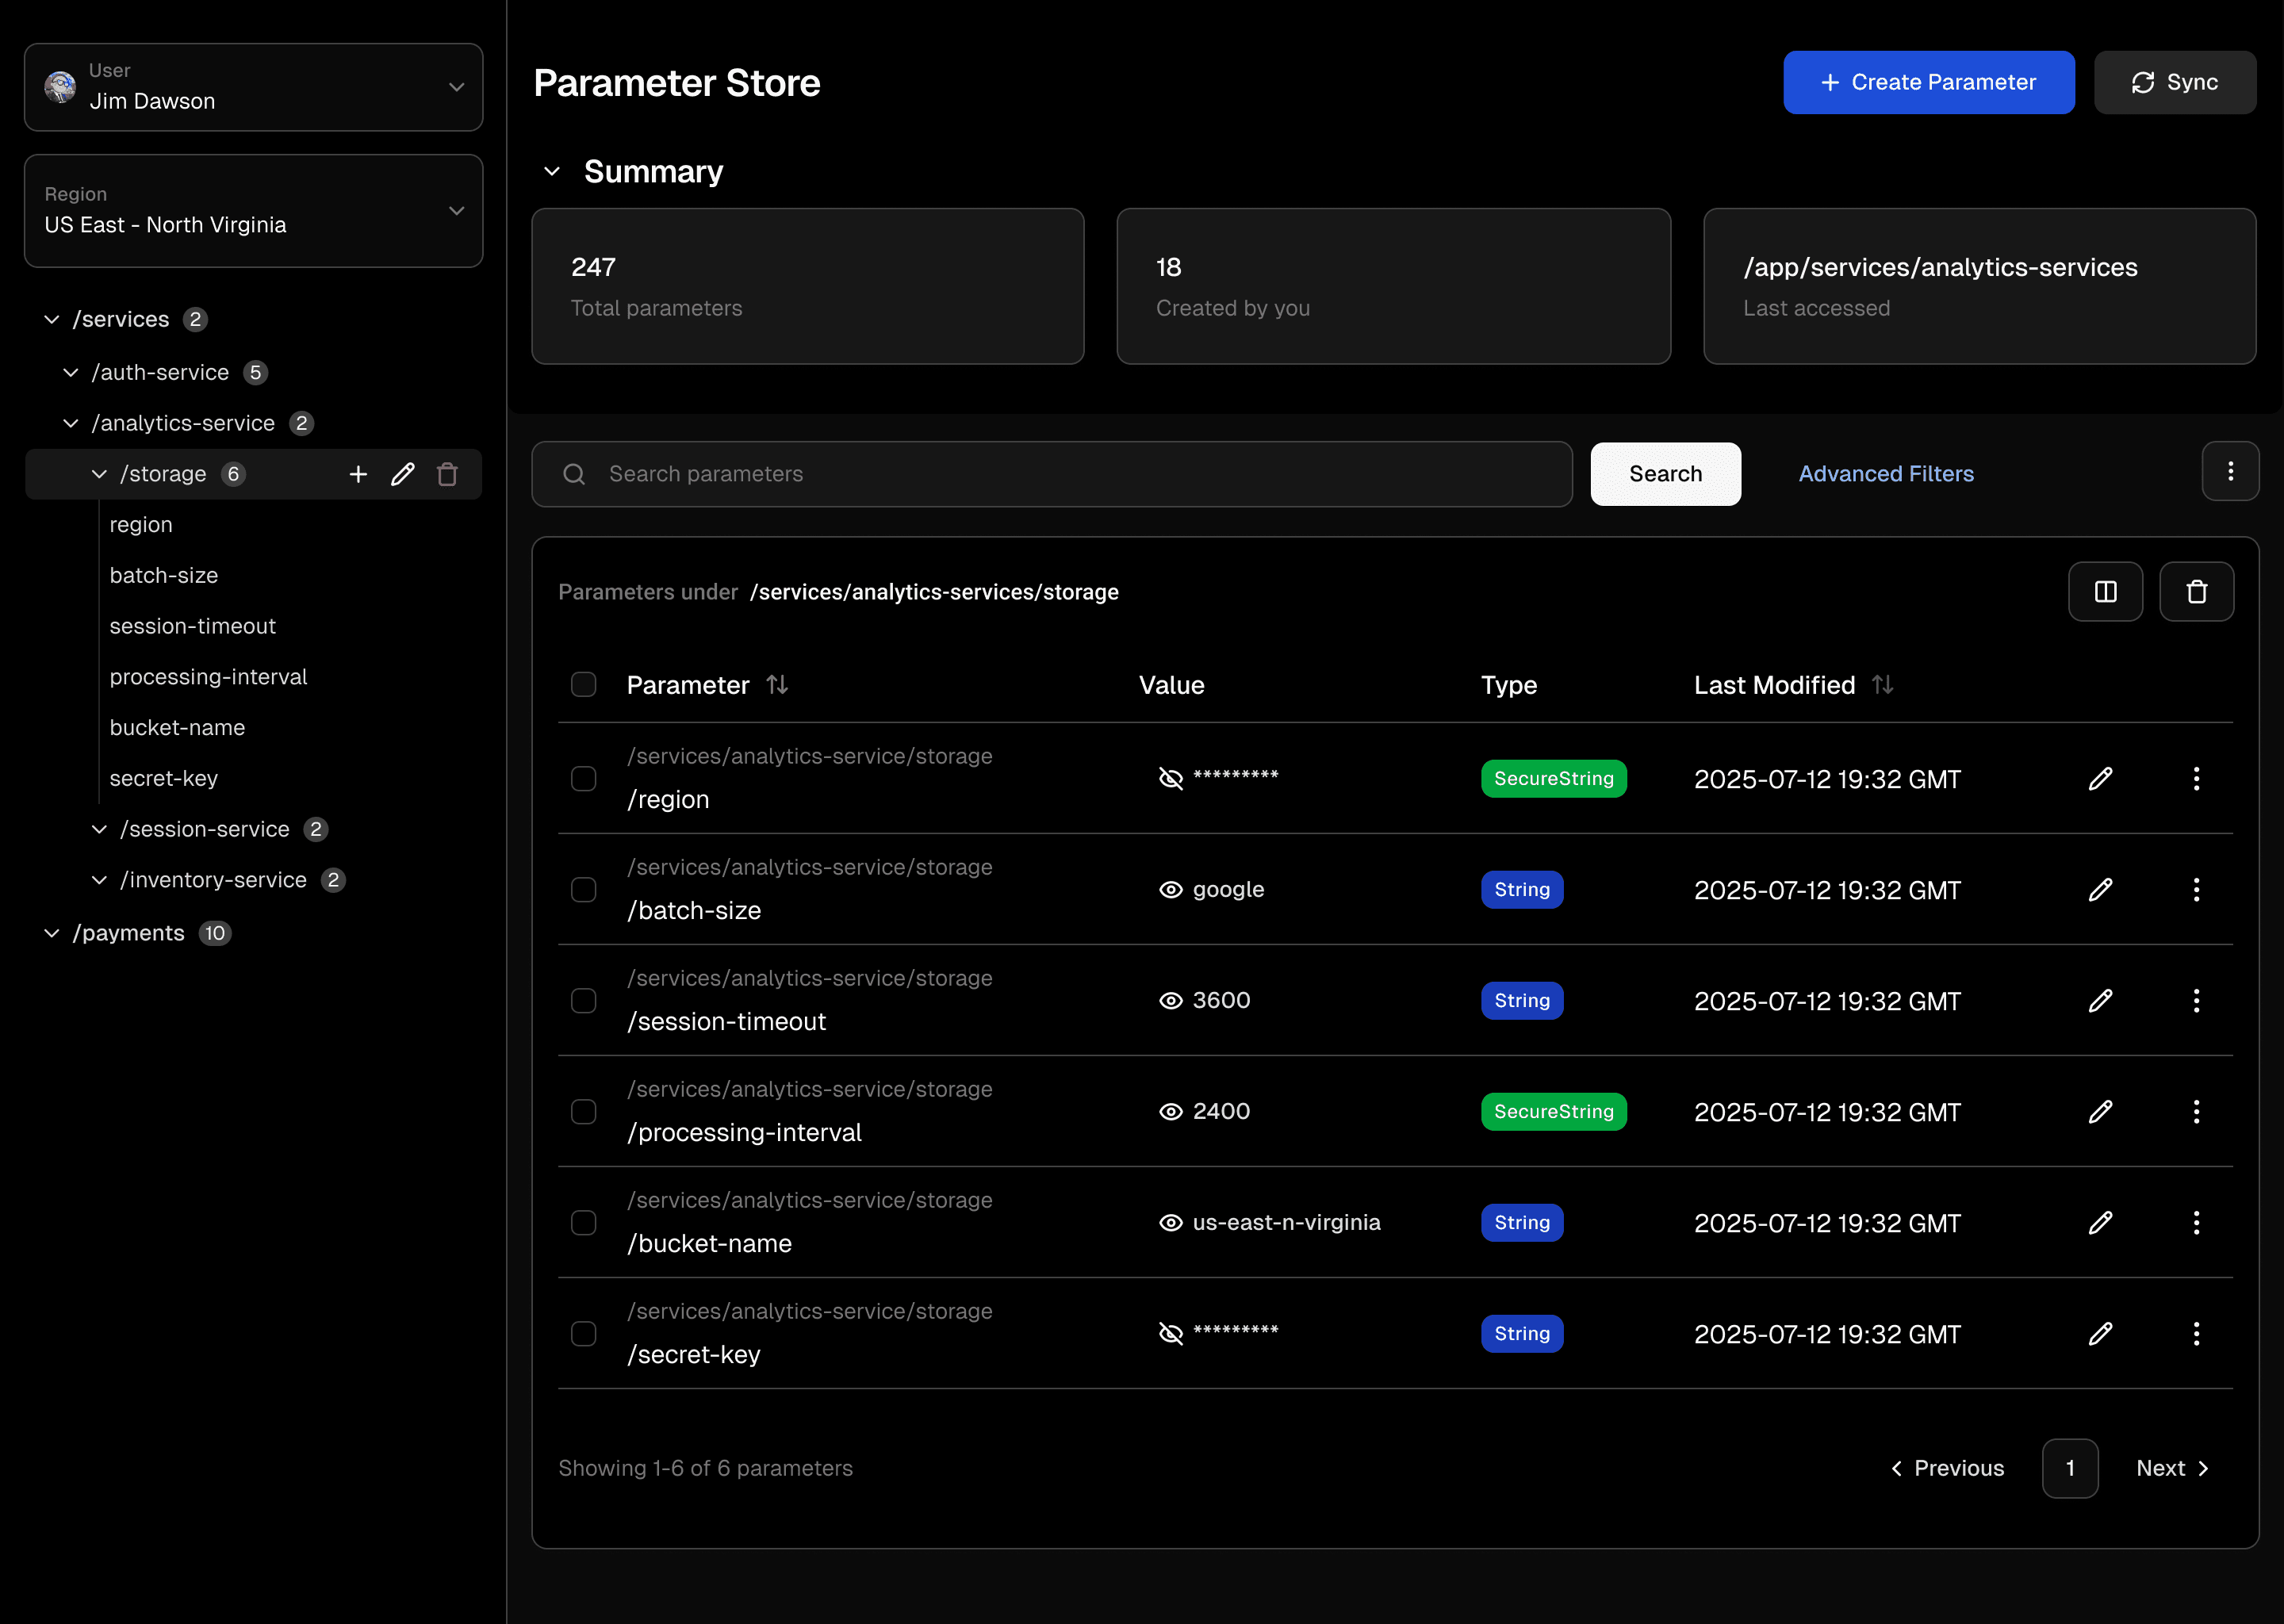
Task: Open column layout toggle icon
Action: pos(2105,592)
